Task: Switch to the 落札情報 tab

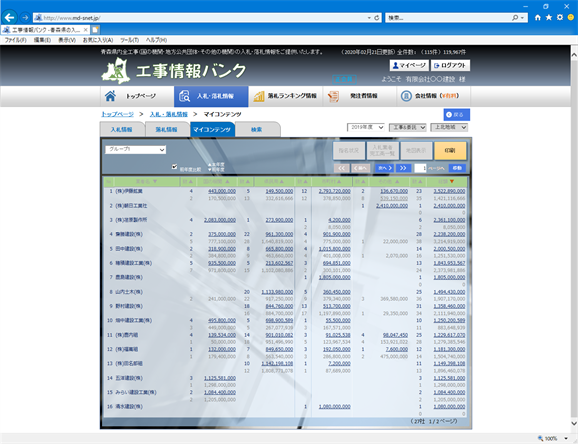Action: (x=166, y=129)
